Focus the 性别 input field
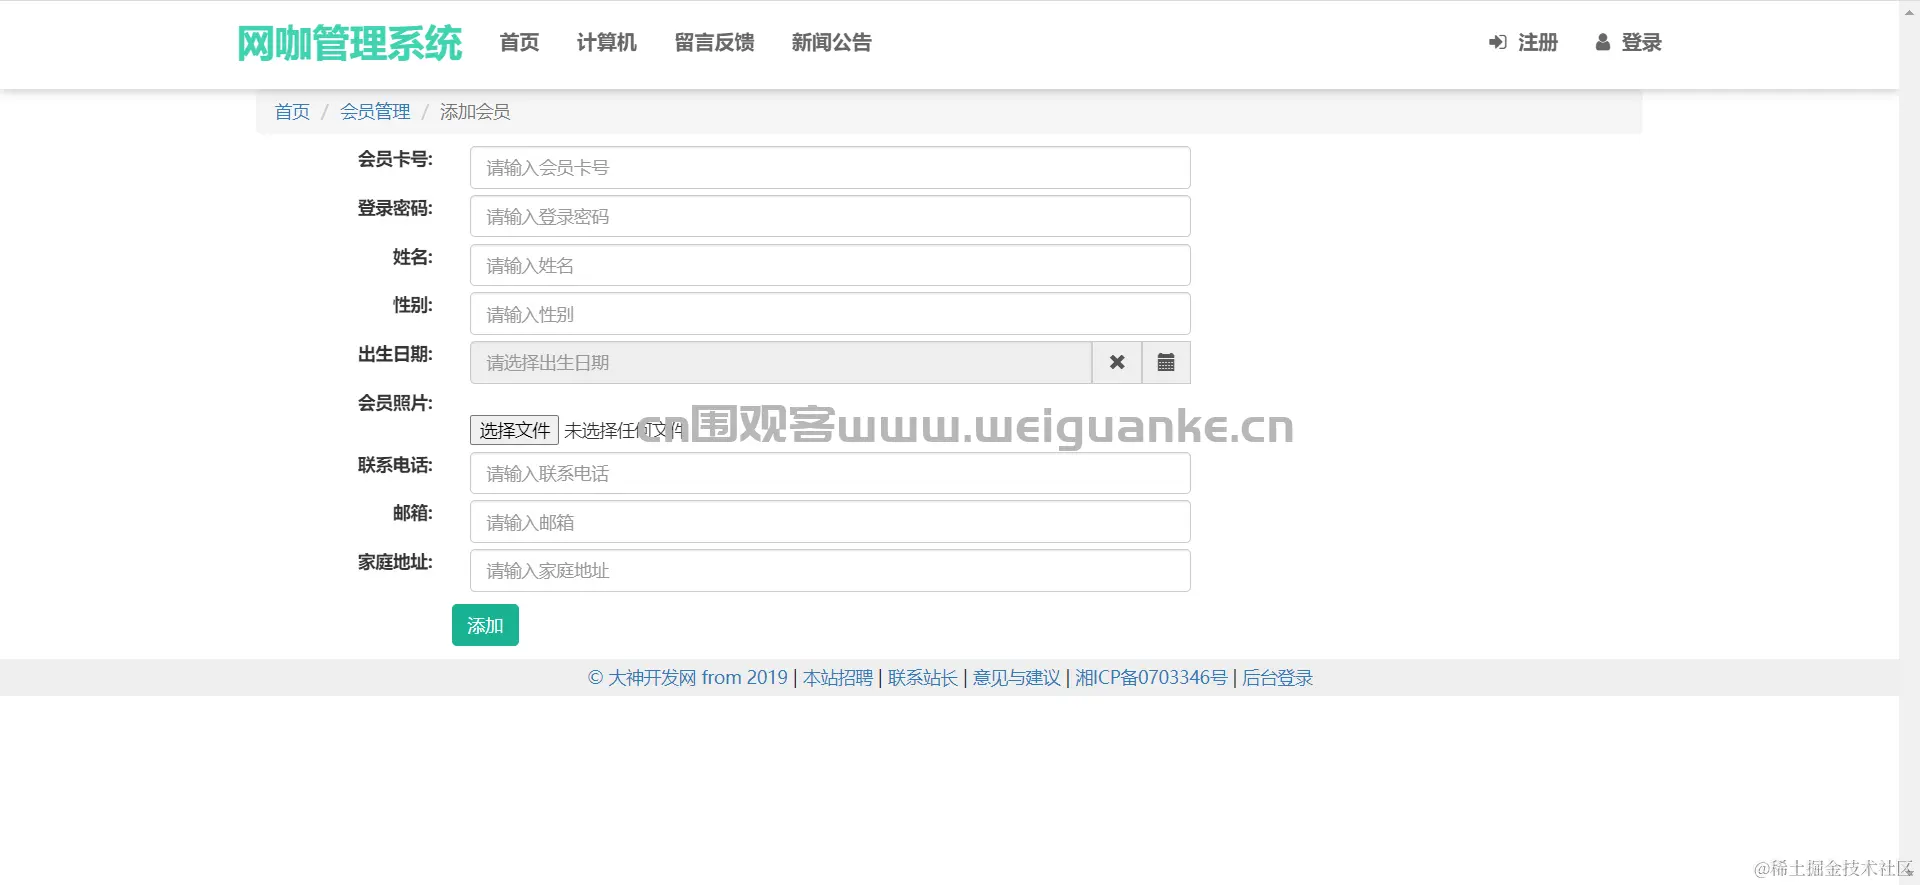Image resolution: width=1920 pixels, height=885 pixels. tap(830, 314)
